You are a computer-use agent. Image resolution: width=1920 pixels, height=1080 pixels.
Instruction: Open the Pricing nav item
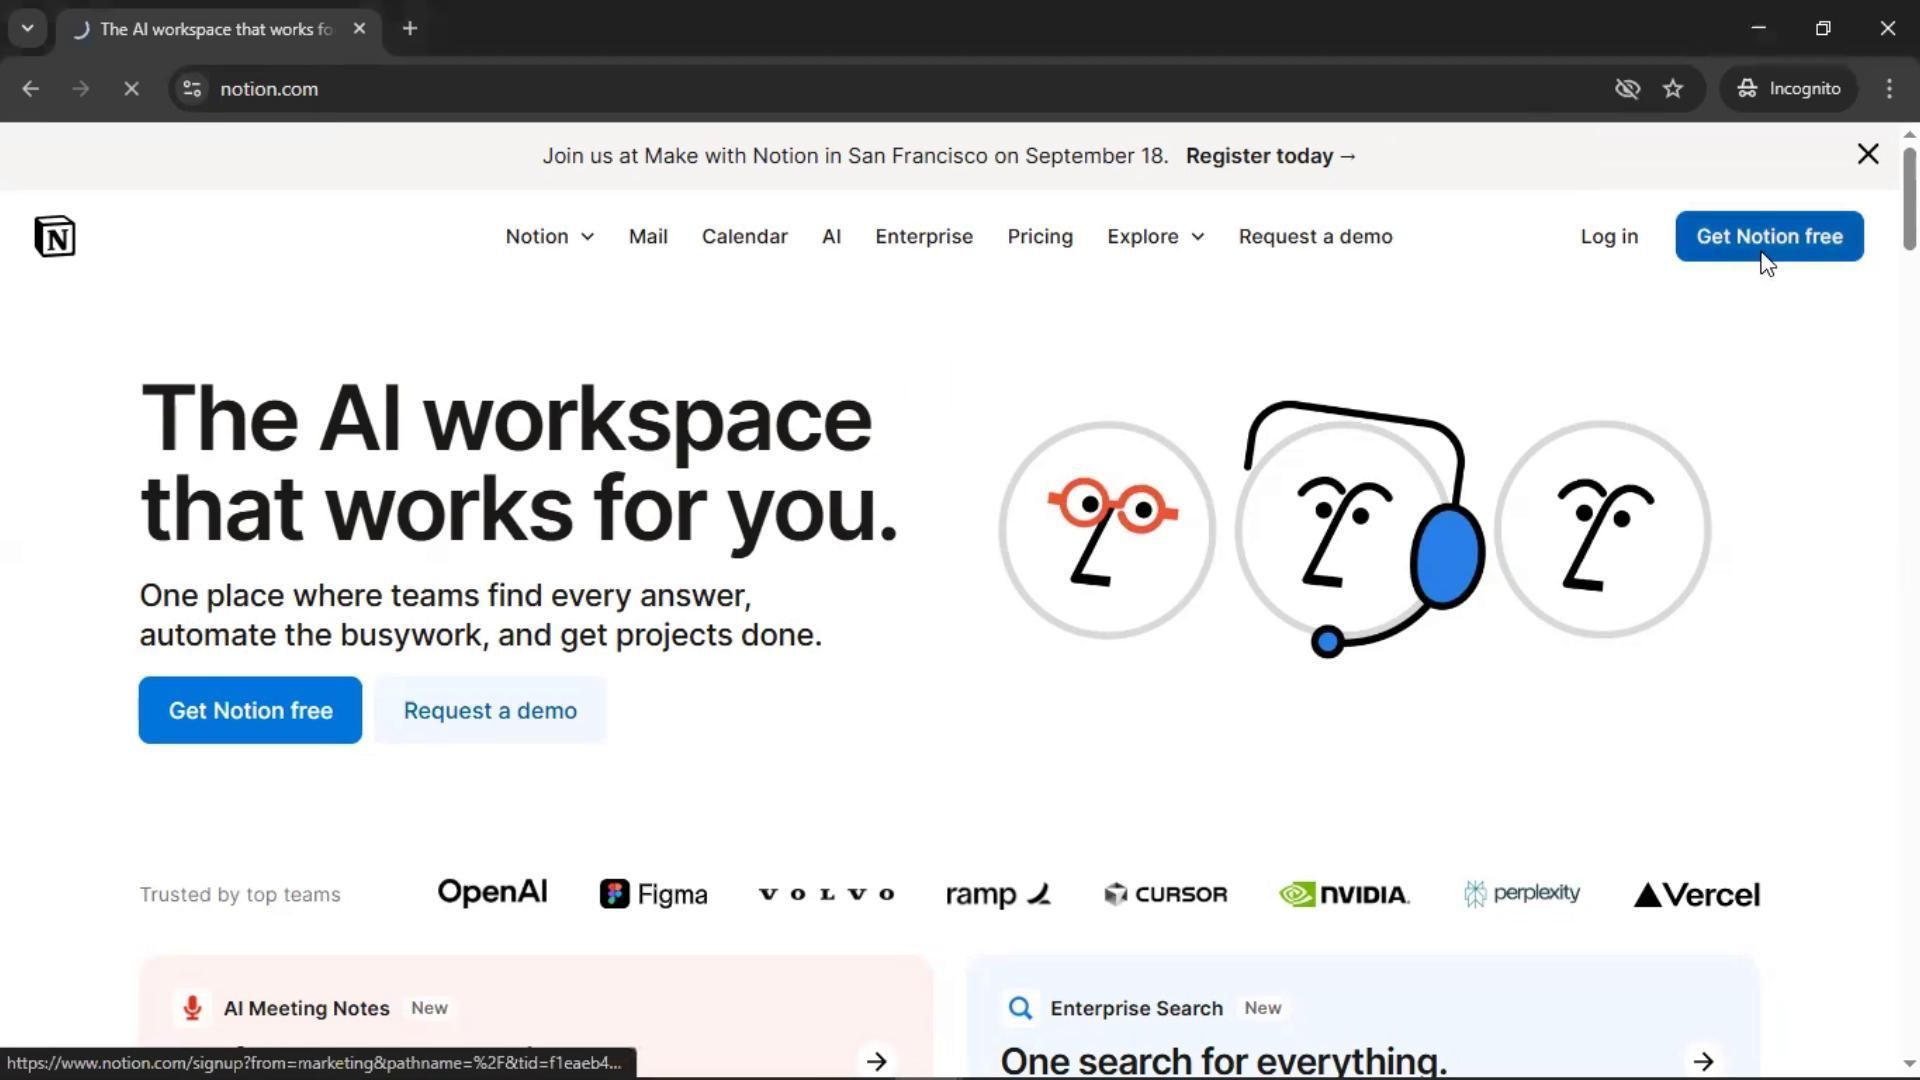click(1039, 237)
